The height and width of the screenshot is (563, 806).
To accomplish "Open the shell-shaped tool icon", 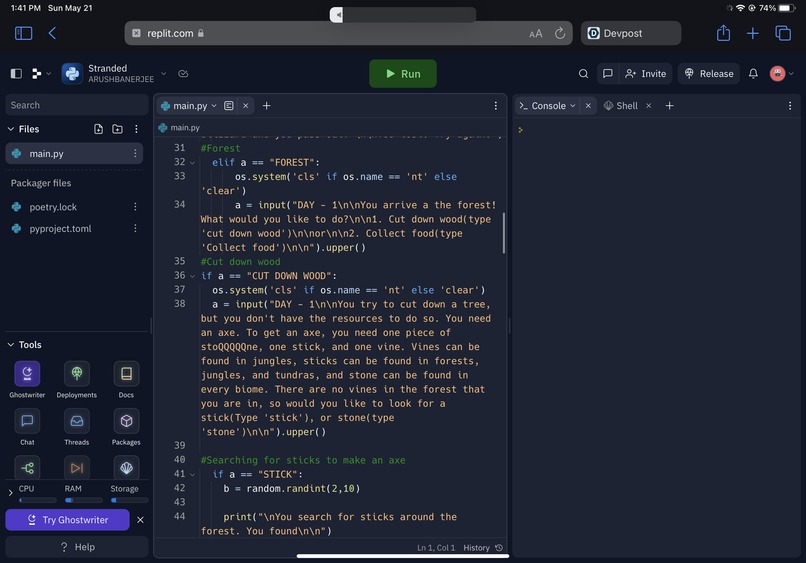I will (126, 467).
